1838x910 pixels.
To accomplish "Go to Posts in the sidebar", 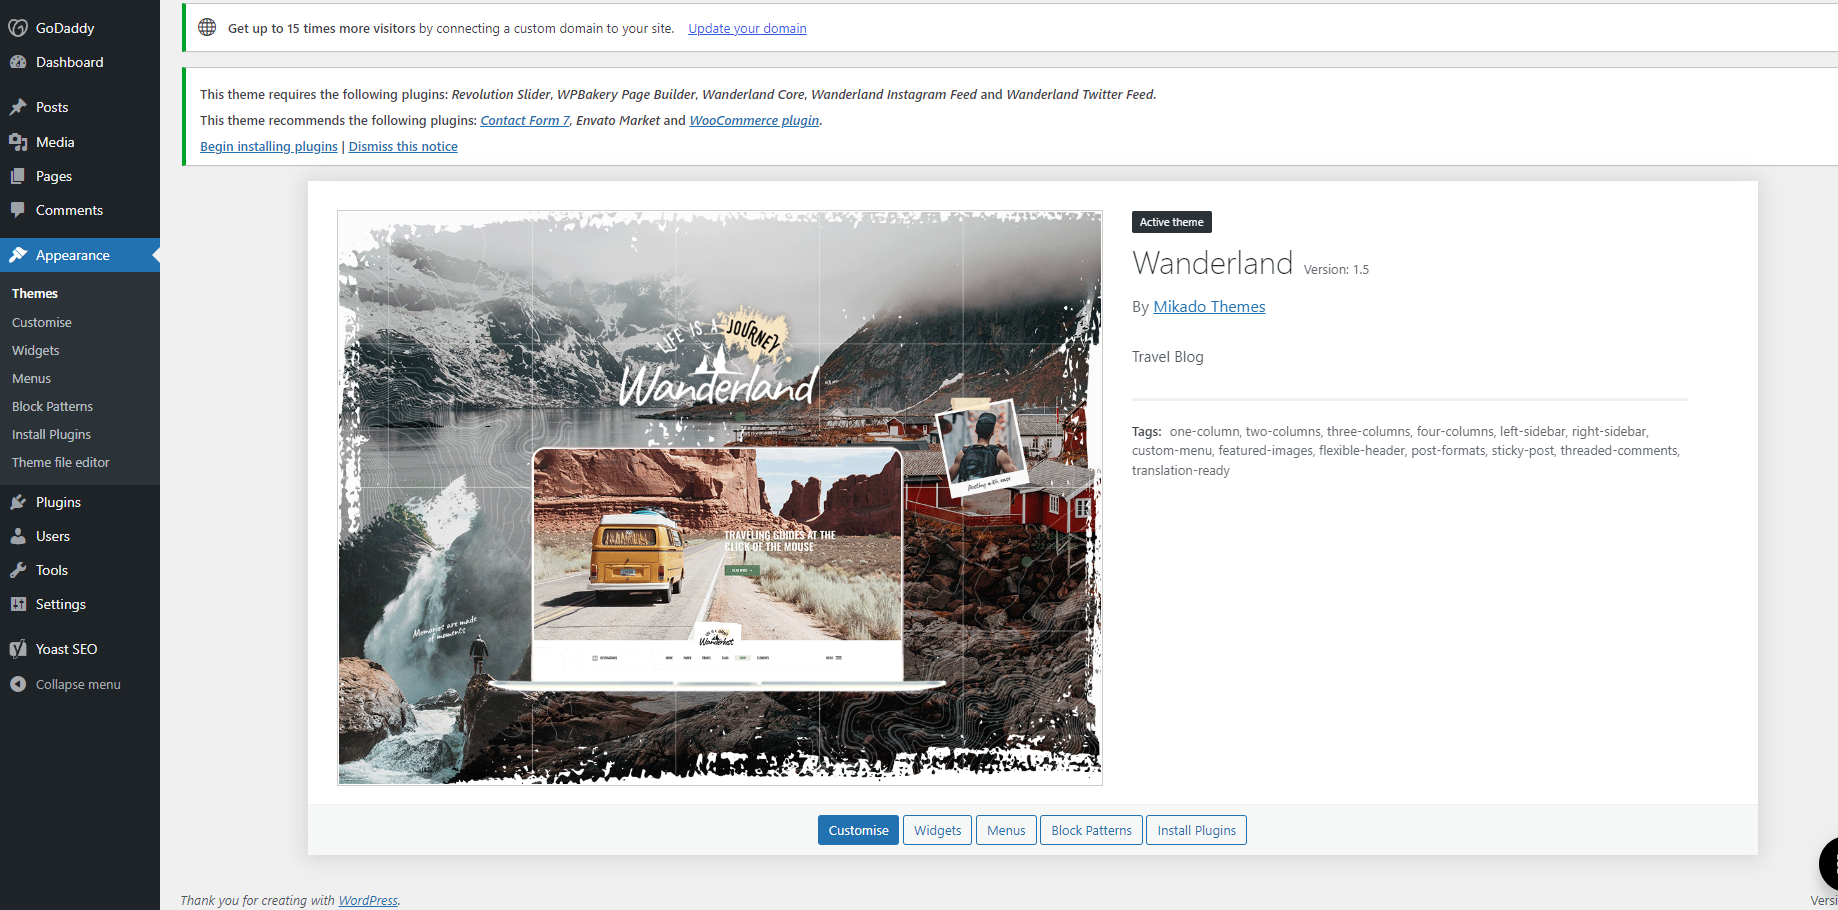I will 52,107.
